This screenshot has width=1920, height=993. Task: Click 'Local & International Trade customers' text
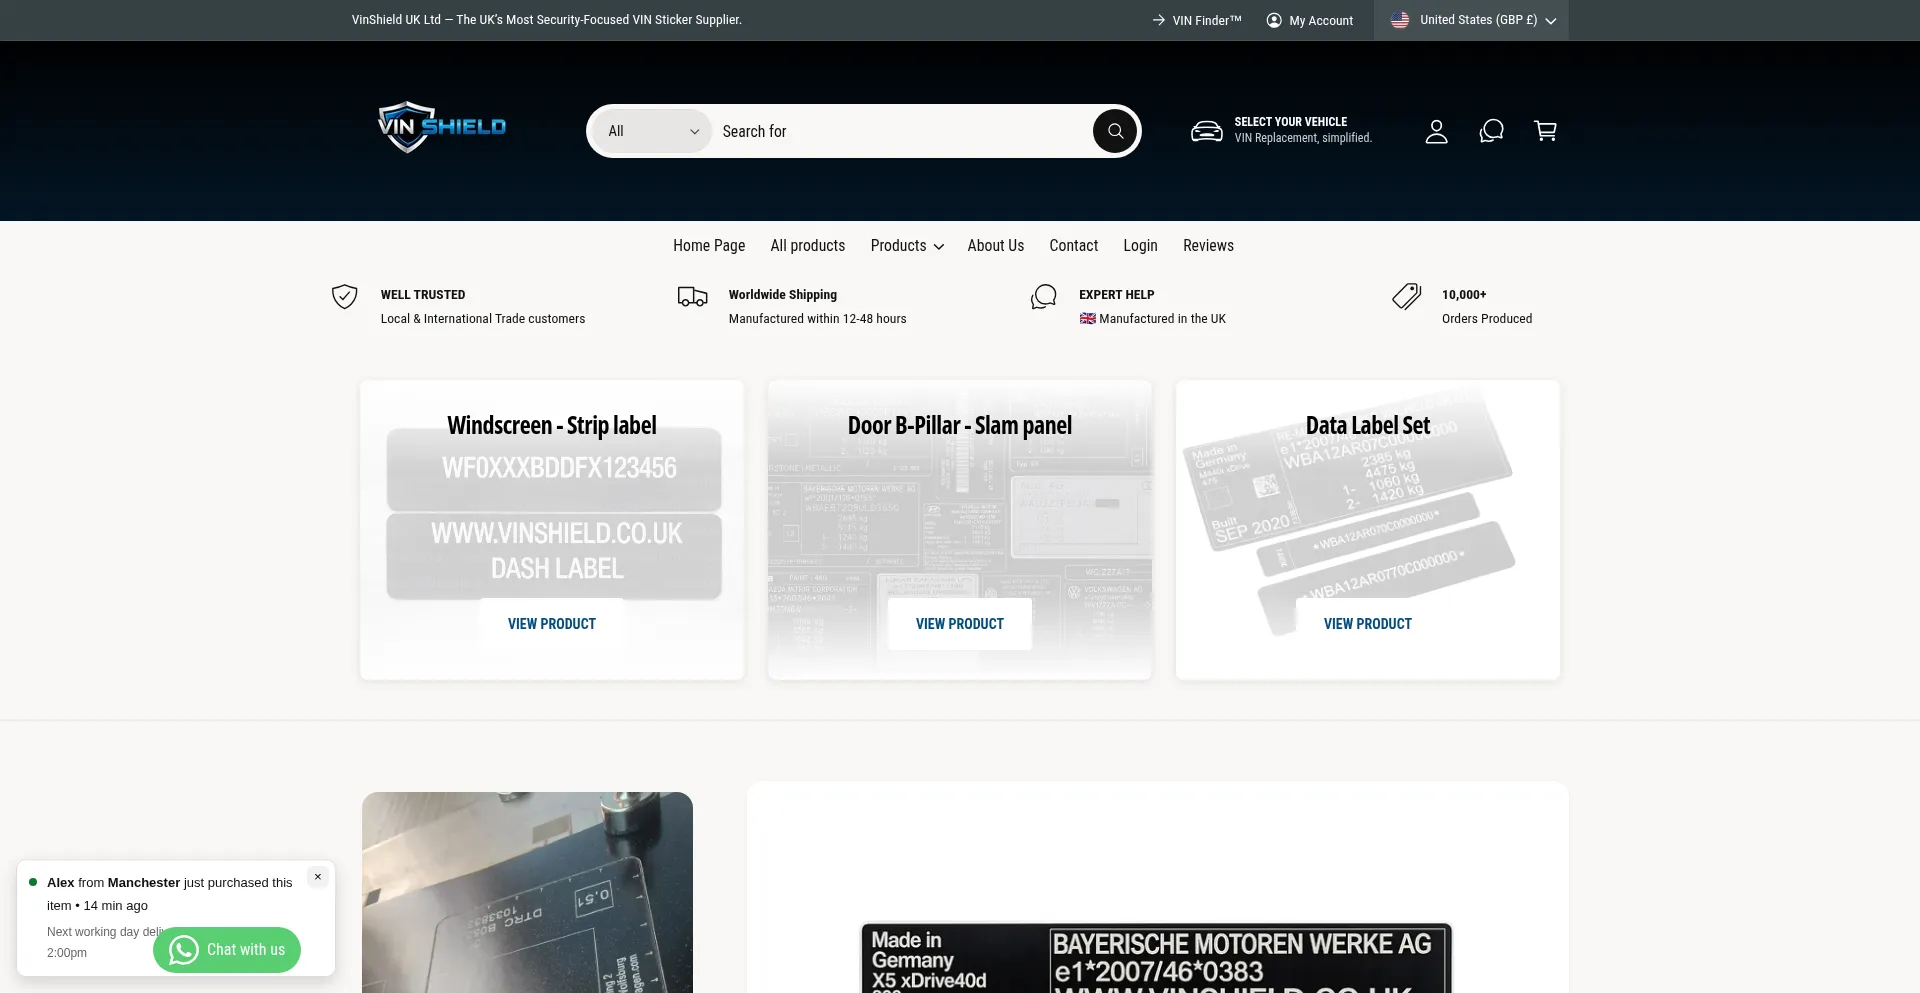click(x=483, y=319)
